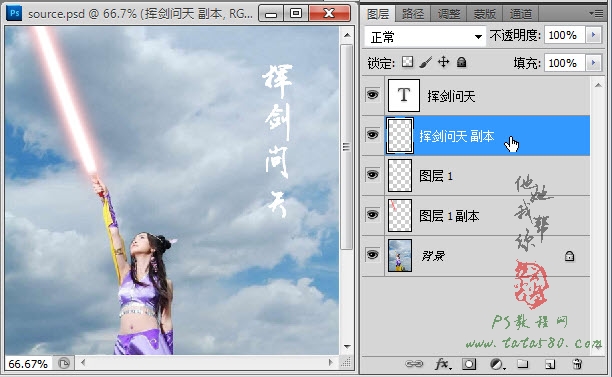Maximize the source.psd document window
Image resolution: width=612 pixels, height=377 pixels.
click(296, 14)
